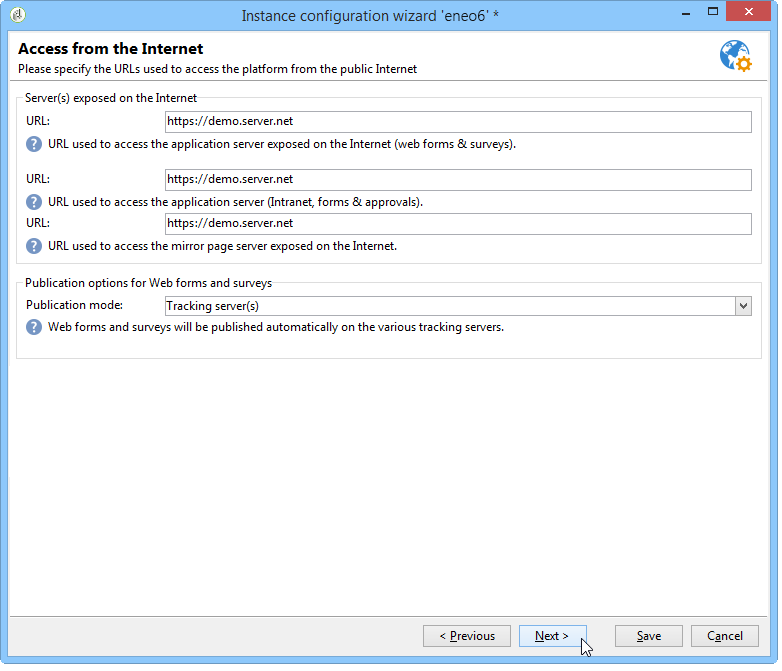The image size is (782, 671).
Task: Click the app icon in the title bar
Action: [x=18, y=15]
